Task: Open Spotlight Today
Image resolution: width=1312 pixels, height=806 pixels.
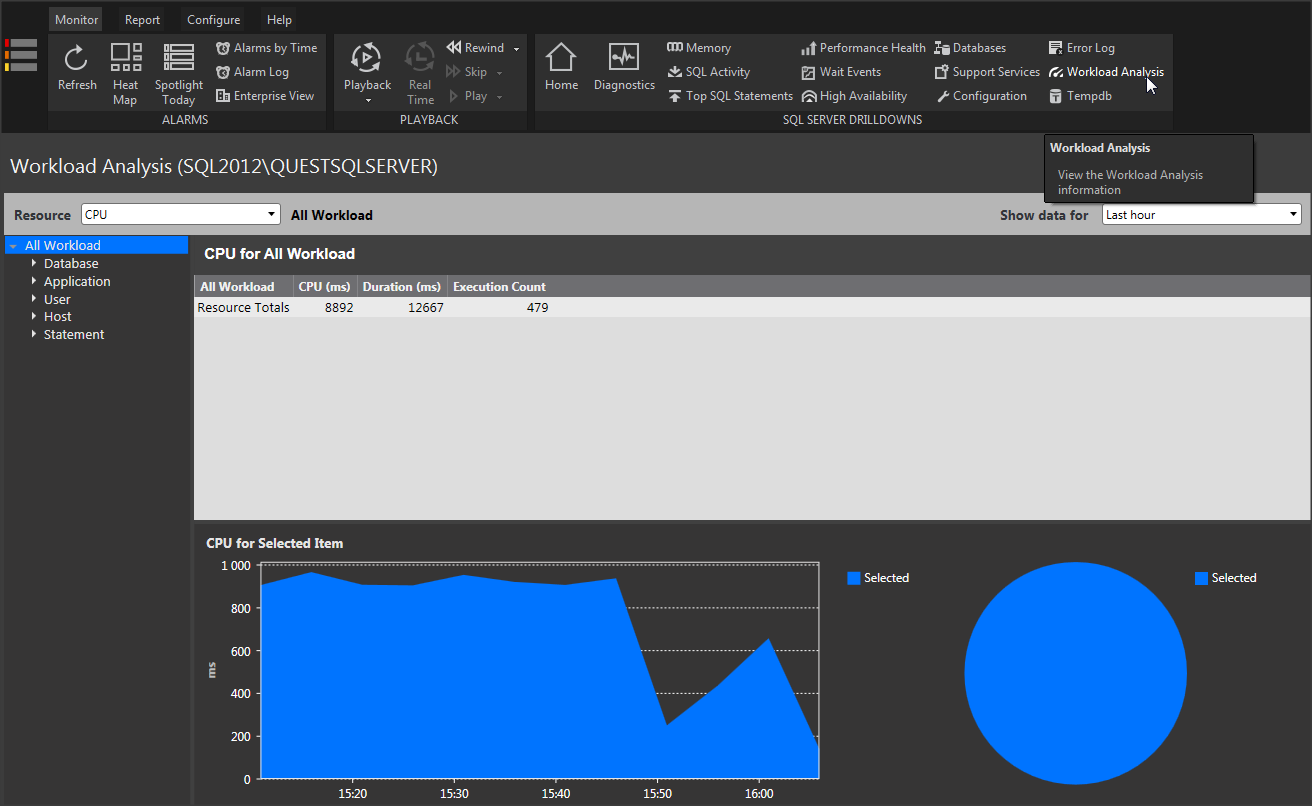Action: (179, 74)
